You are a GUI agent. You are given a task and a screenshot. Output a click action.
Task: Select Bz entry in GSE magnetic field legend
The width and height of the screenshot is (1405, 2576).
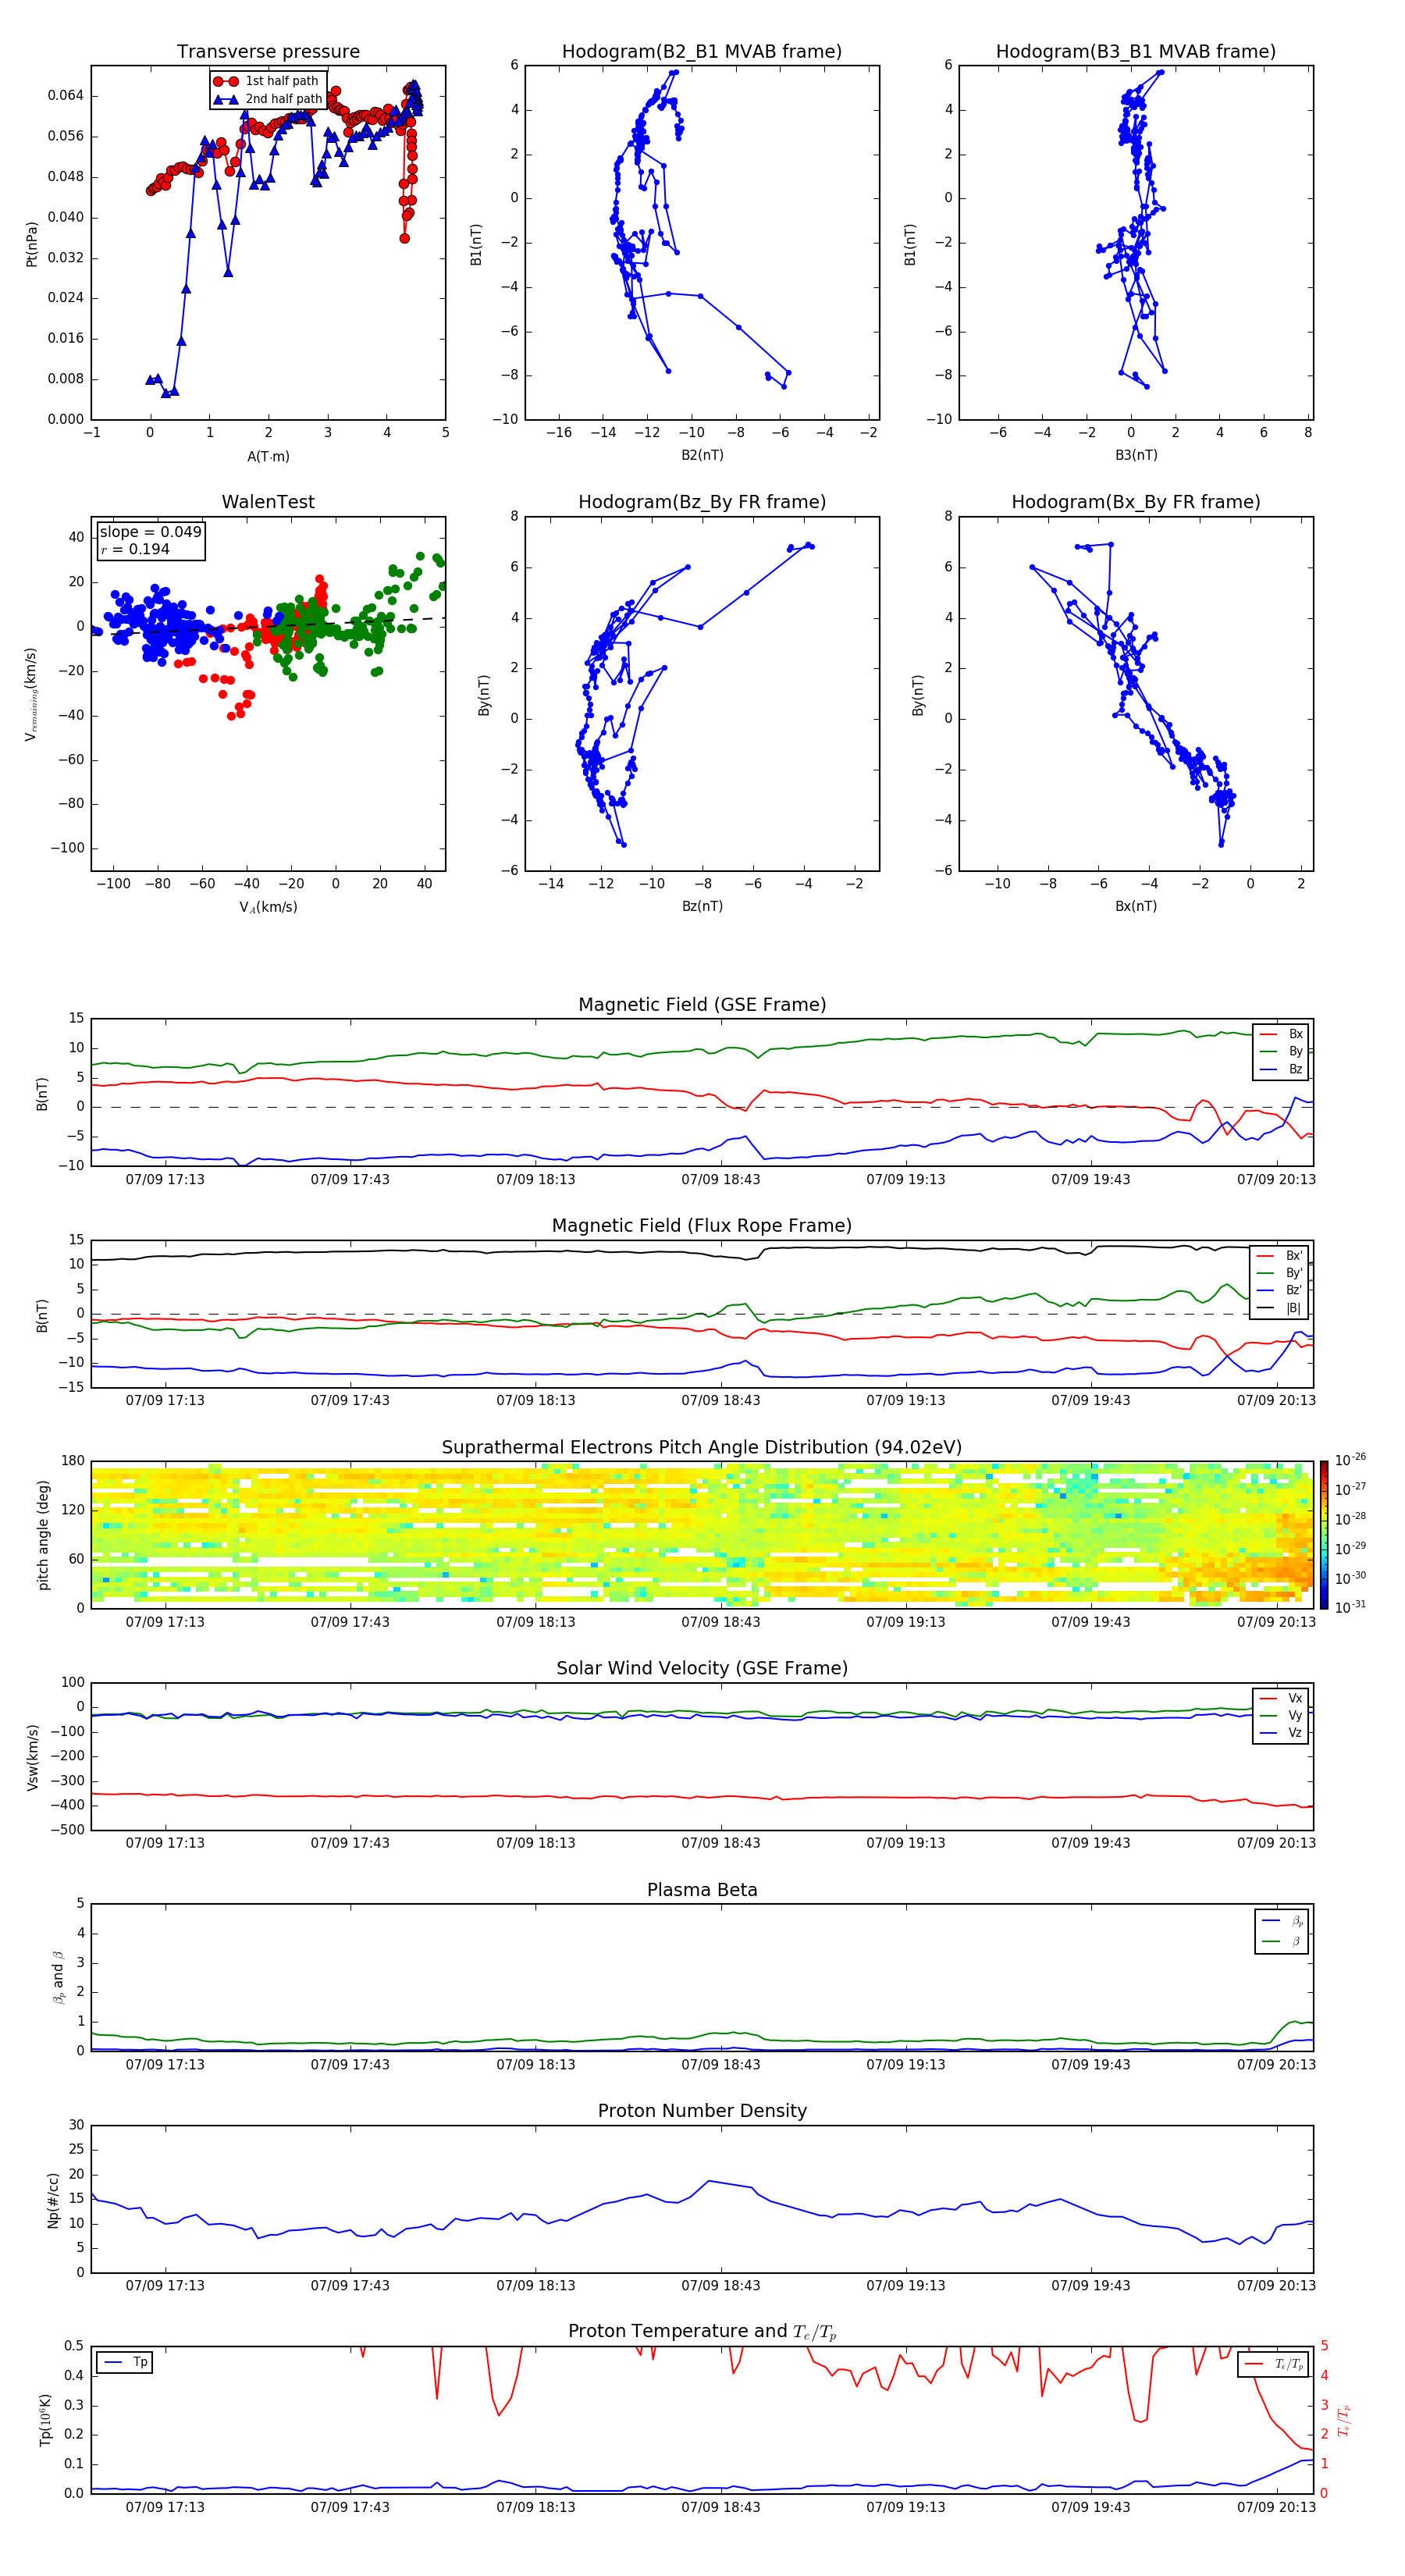point(1282,1070)
